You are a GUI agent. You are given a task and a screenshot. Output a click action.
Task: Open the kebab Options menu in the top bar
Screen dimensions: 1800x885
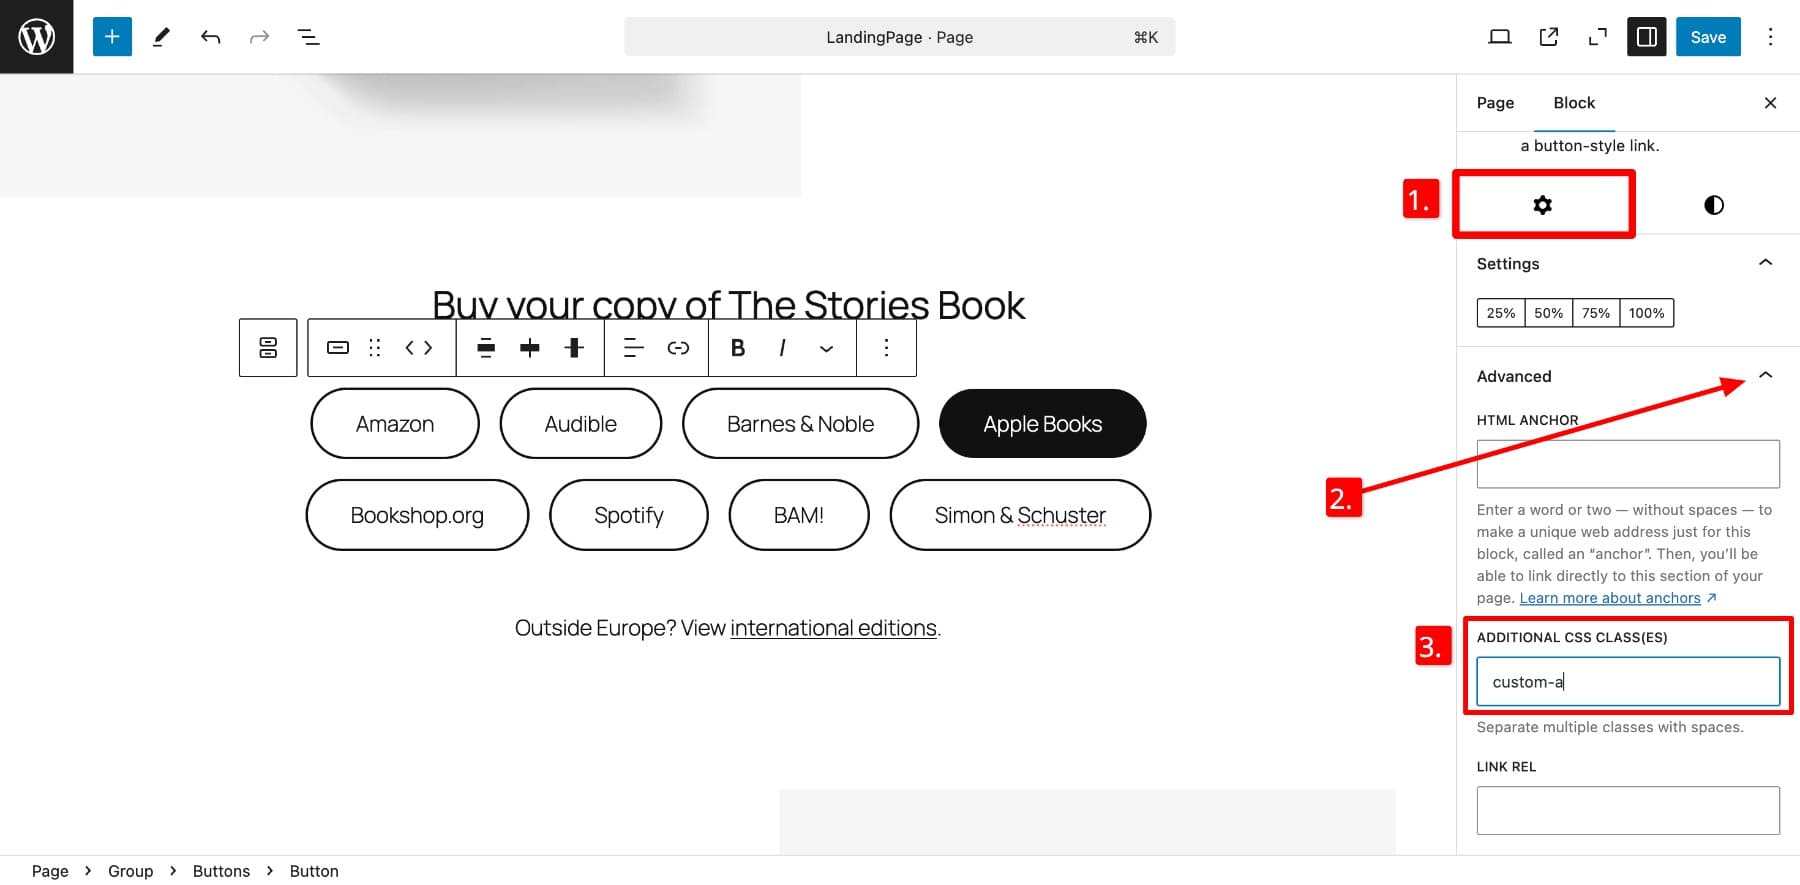coord(1770,36)
